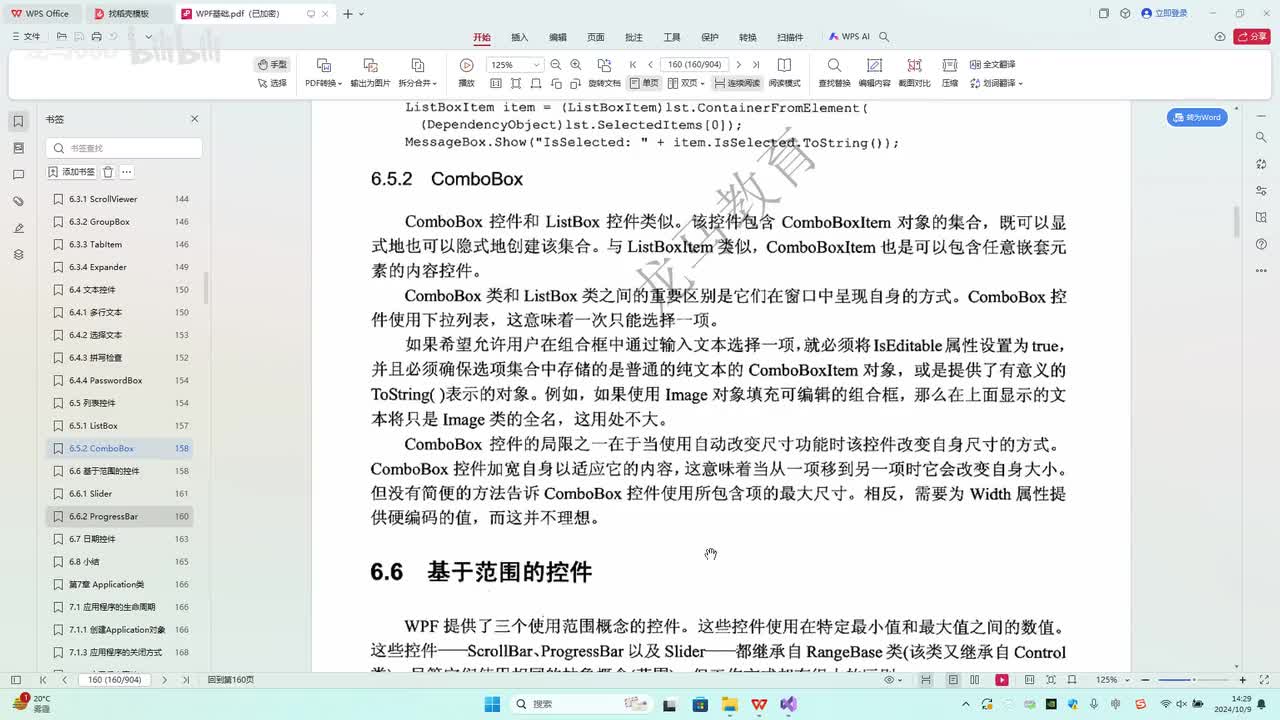Click the document's vertical scrollbar thumb
Viewport: 1280px width, 720px height.
[x=1237, y=222]
